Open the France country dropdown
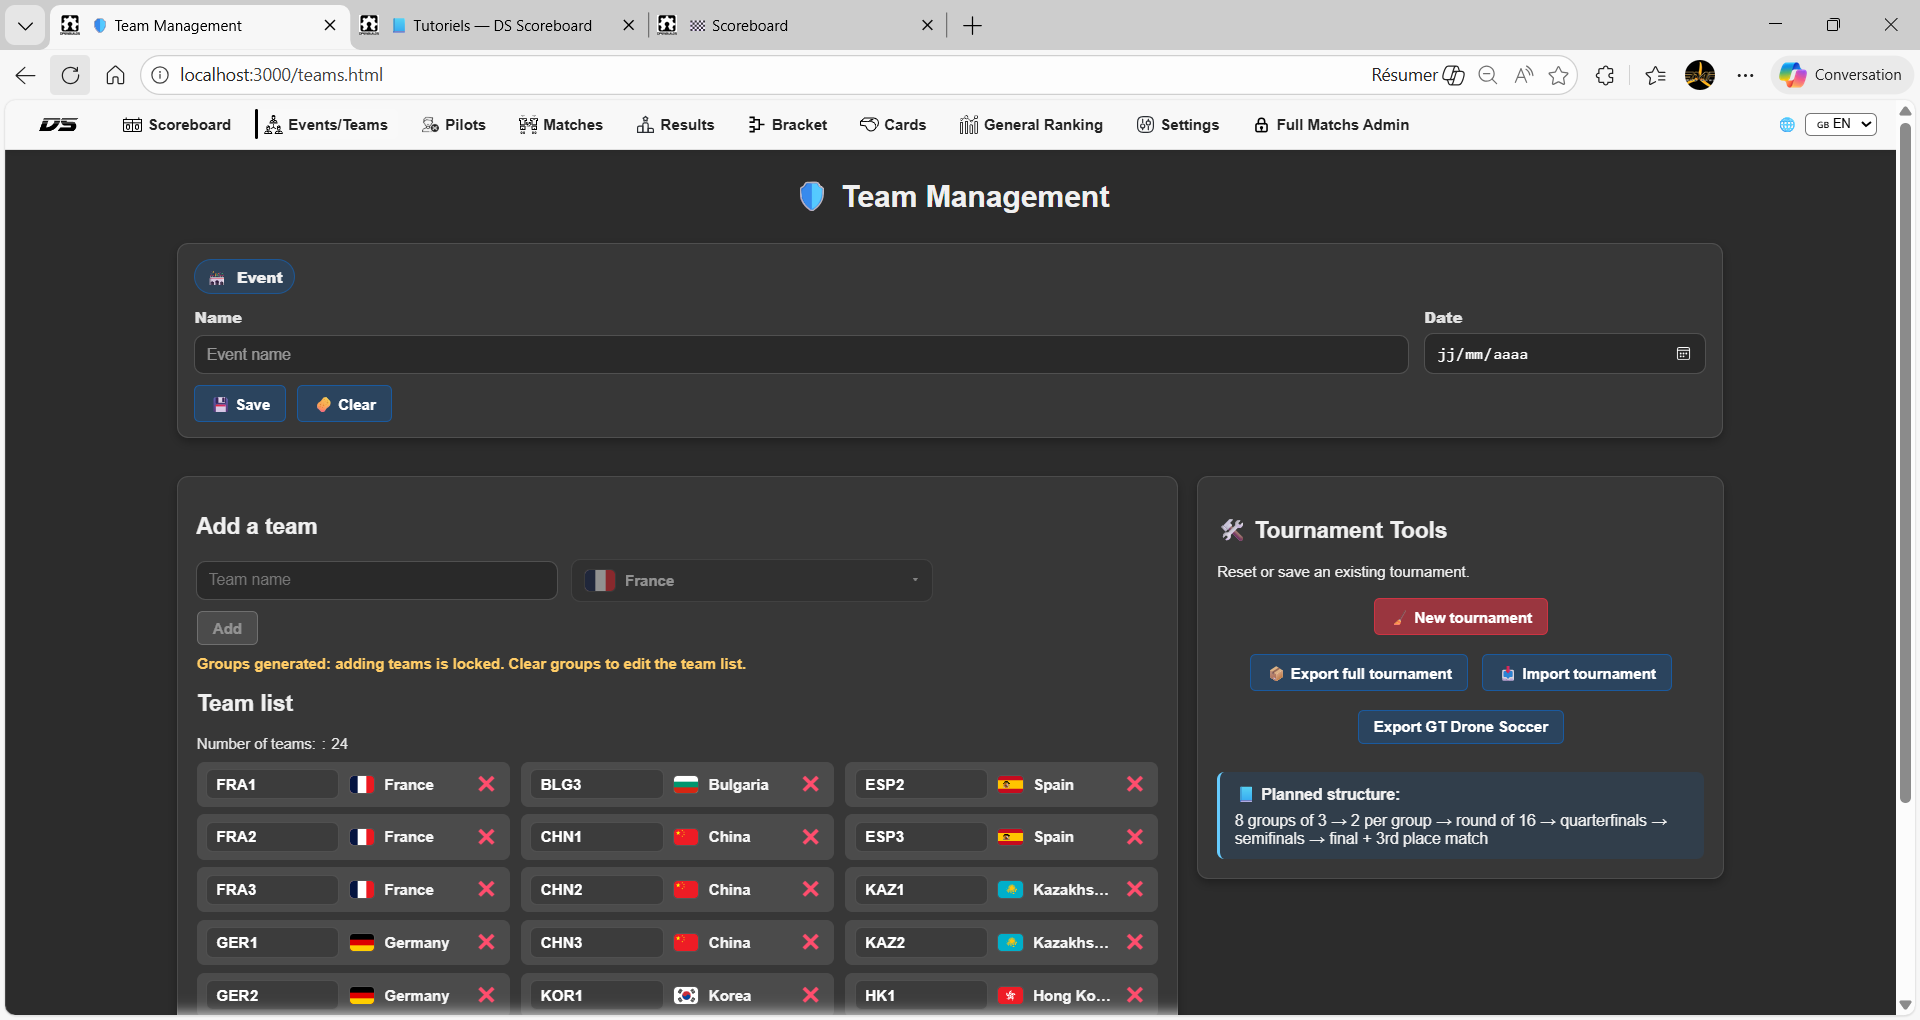 coord(751,580)
